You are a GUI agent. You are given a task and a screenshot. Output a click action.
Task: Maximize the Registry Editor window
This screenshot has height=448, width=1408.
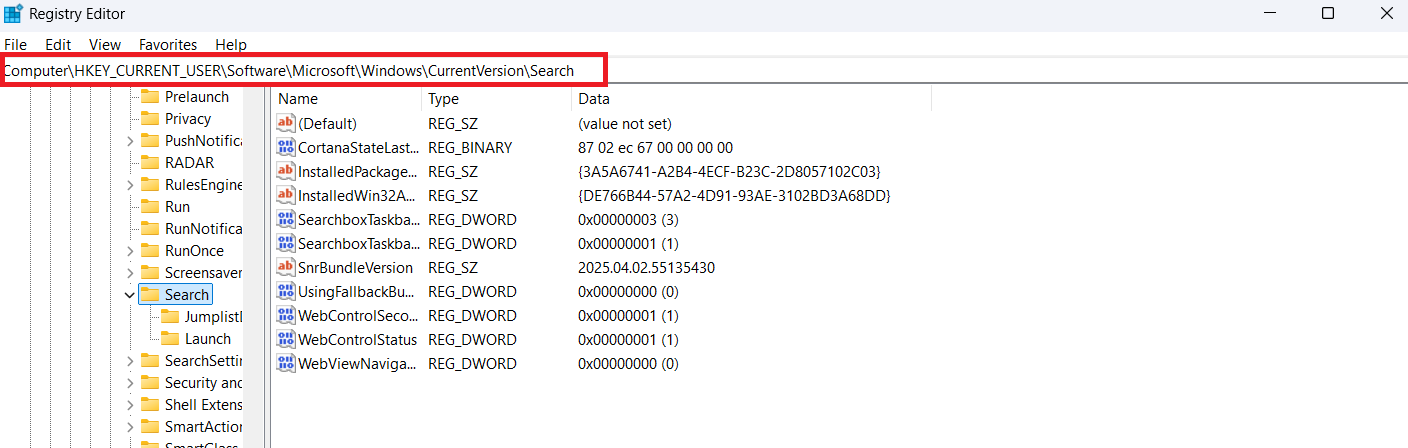coord(1328,14)
